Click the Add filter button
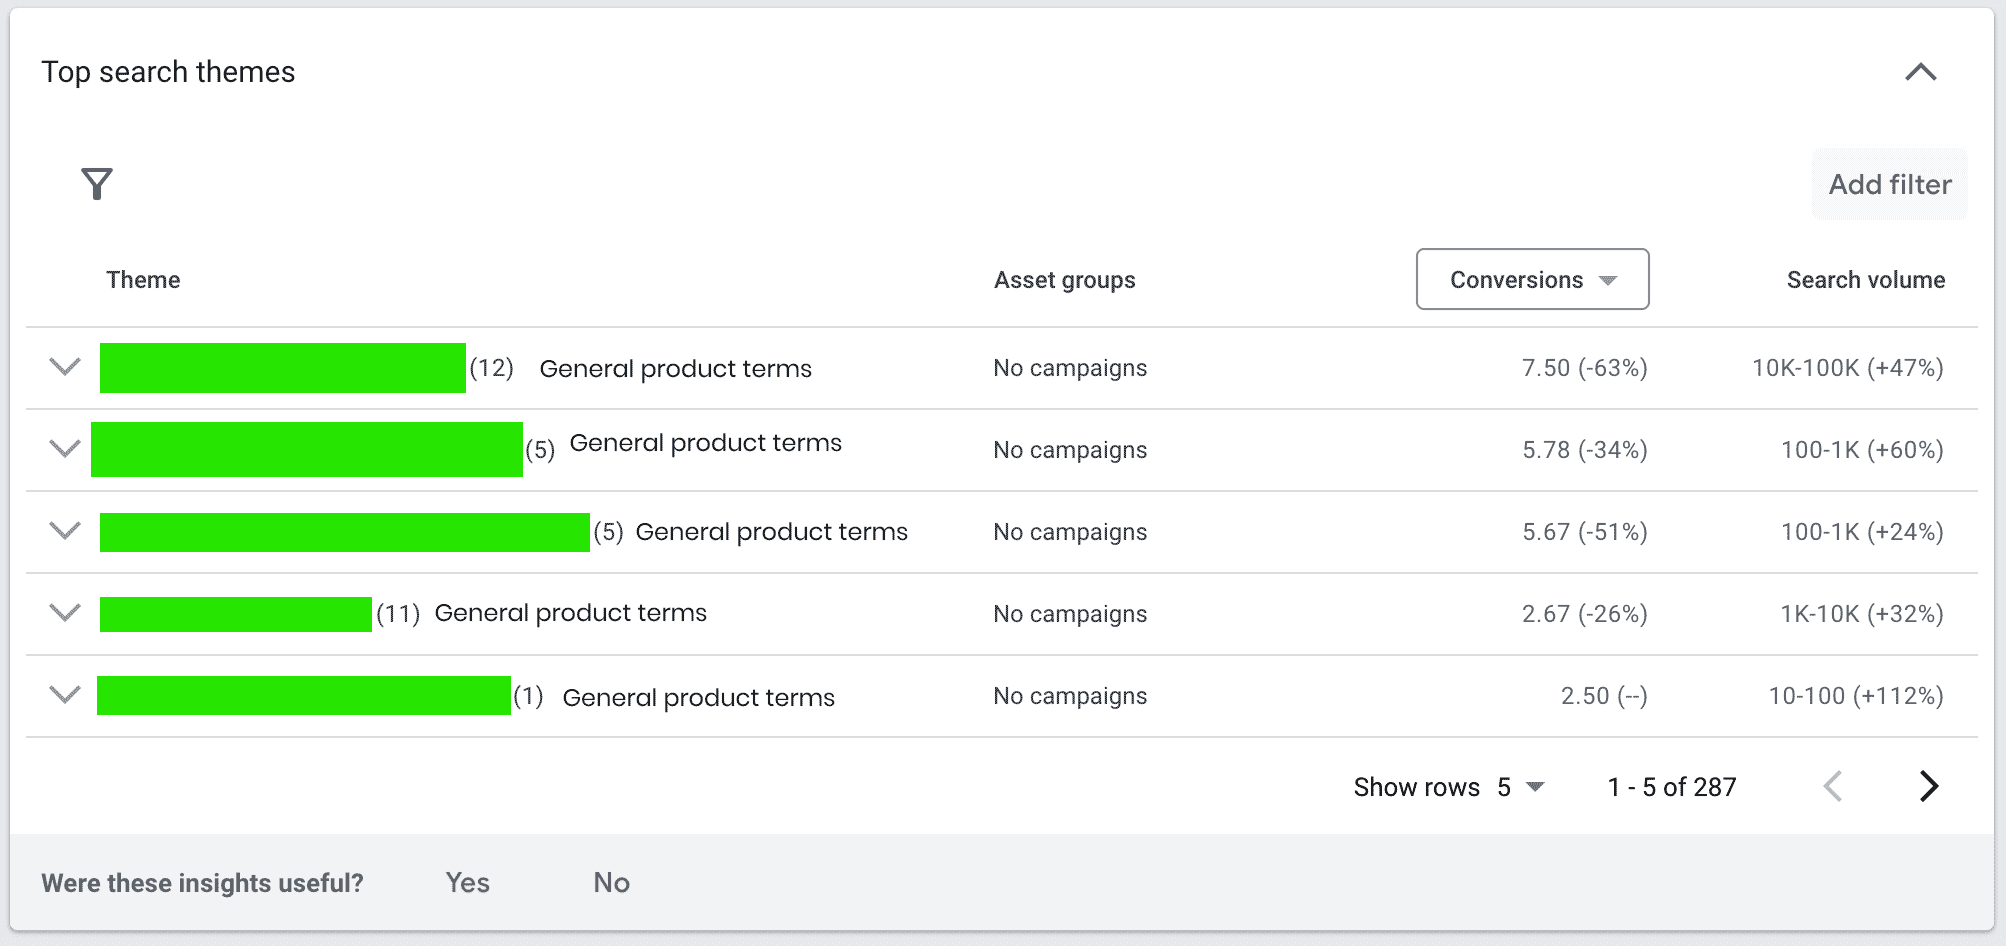 pyautogui.click(x=1889, y=184)
